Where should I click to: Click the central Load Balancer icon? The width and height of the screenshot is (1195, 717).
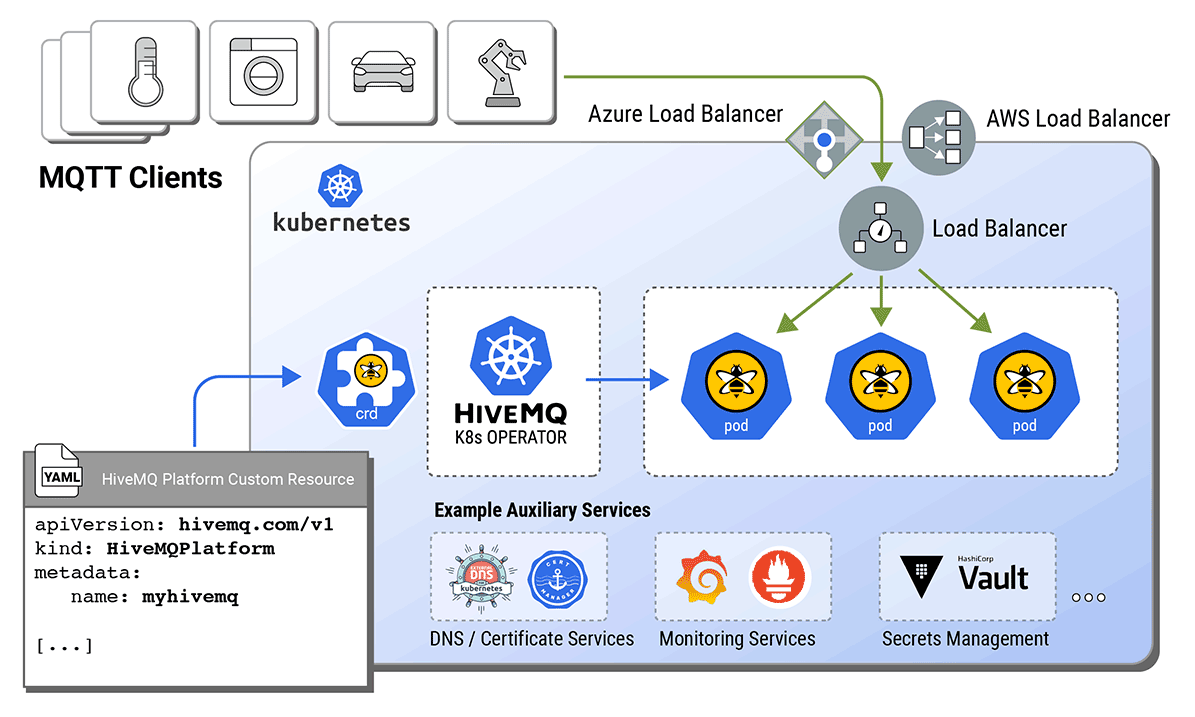pos(880,228)
